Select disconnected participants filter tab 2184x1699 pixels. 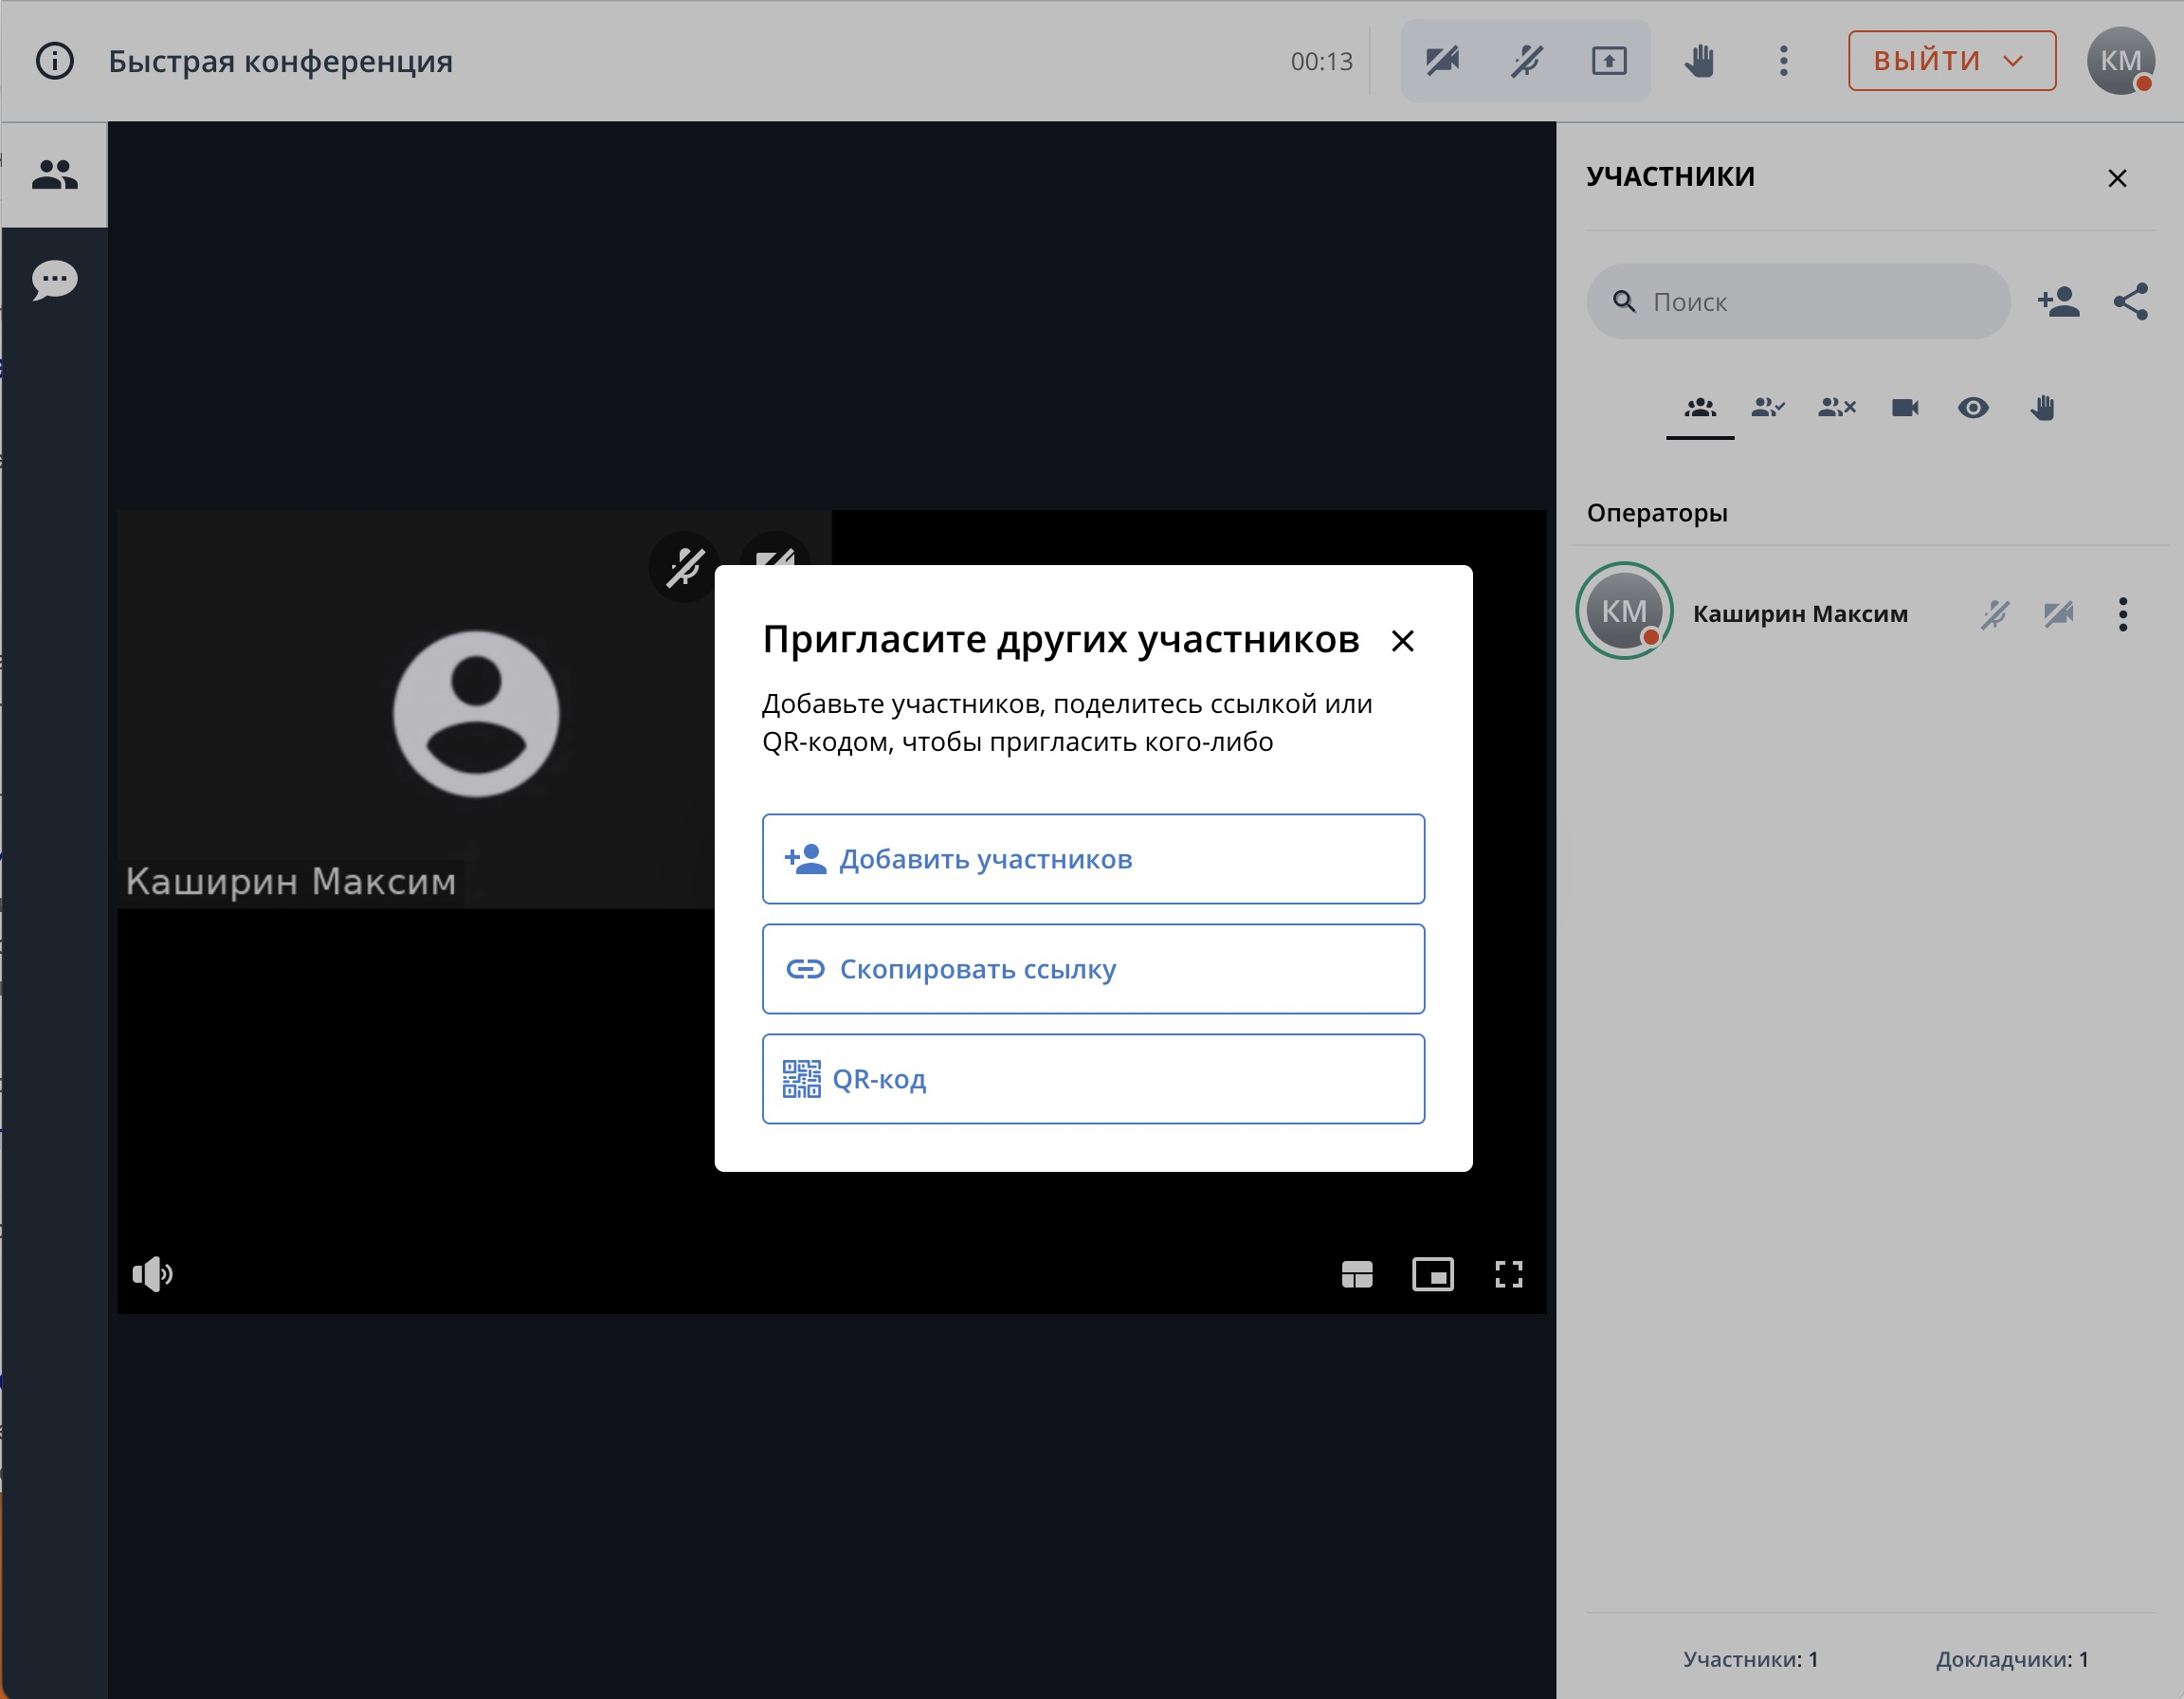click(1837, 408)
